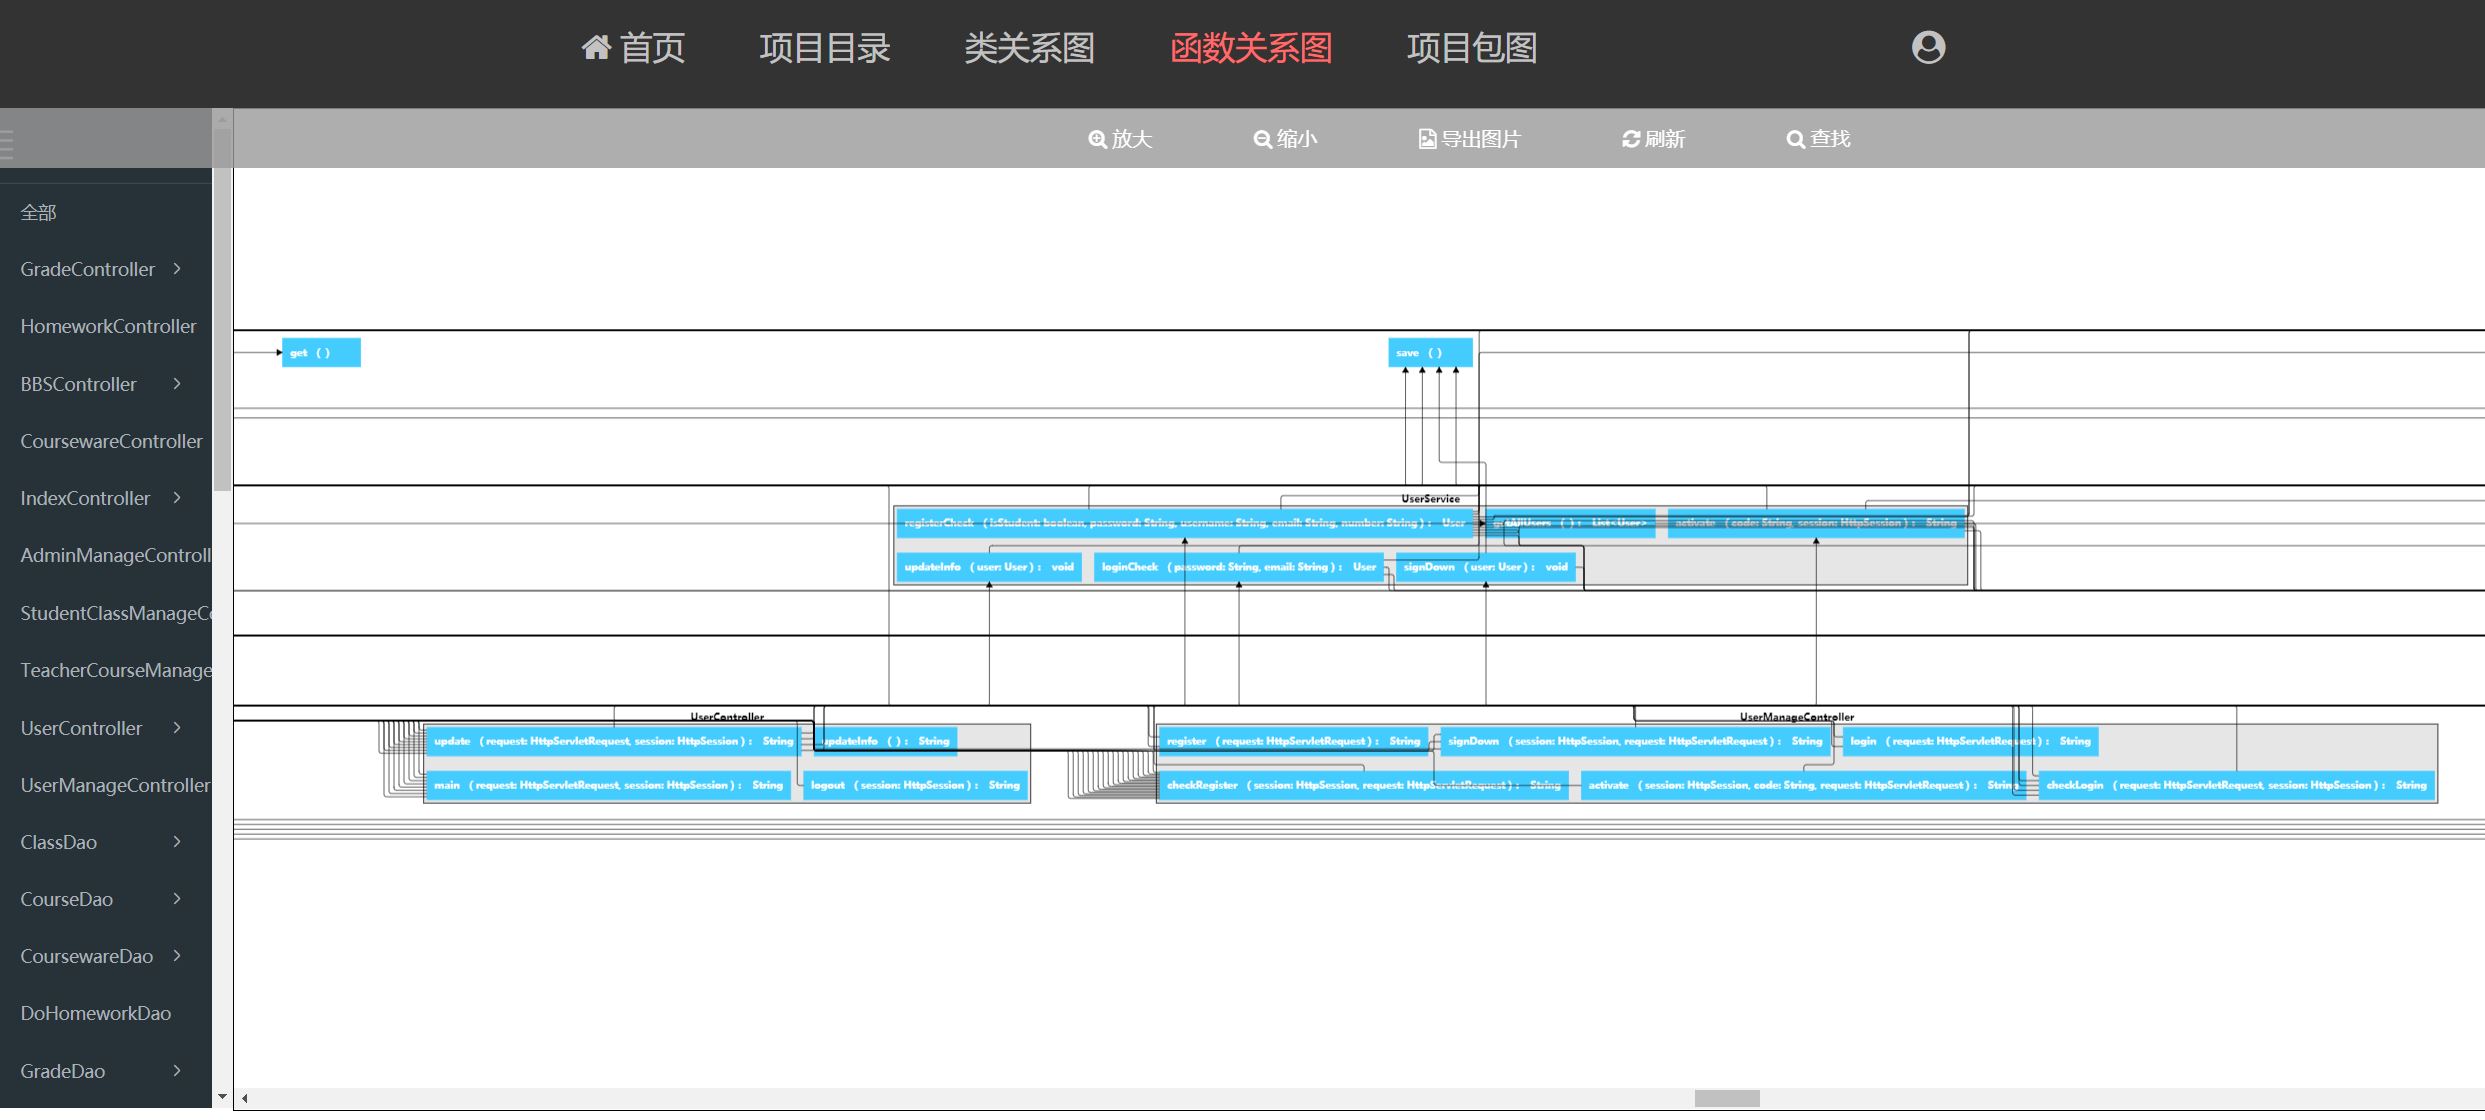This screenshot has height=1120, width=2485.
Task: Click the save() function node
Action: tap(1429, 353)
